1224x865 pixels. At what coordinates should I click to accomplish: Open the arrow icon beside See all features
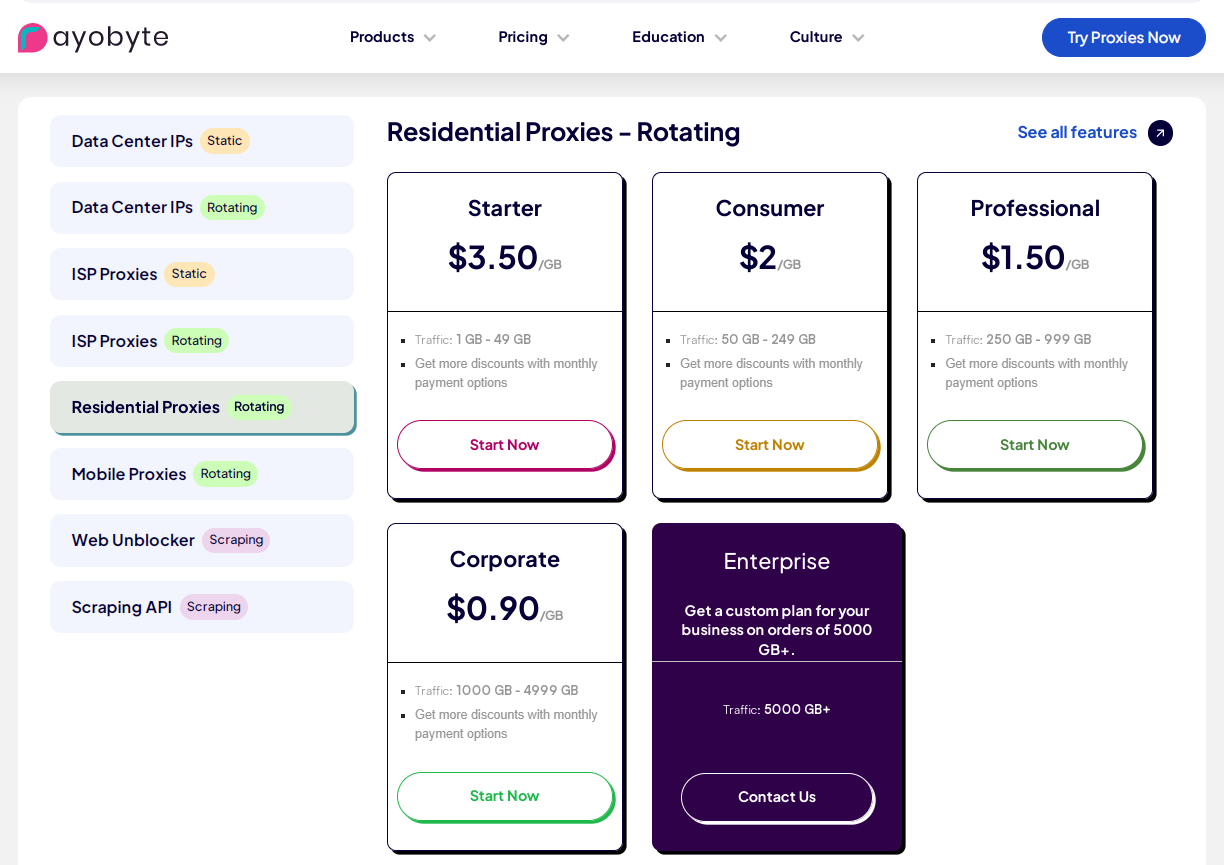[1160, 133]
